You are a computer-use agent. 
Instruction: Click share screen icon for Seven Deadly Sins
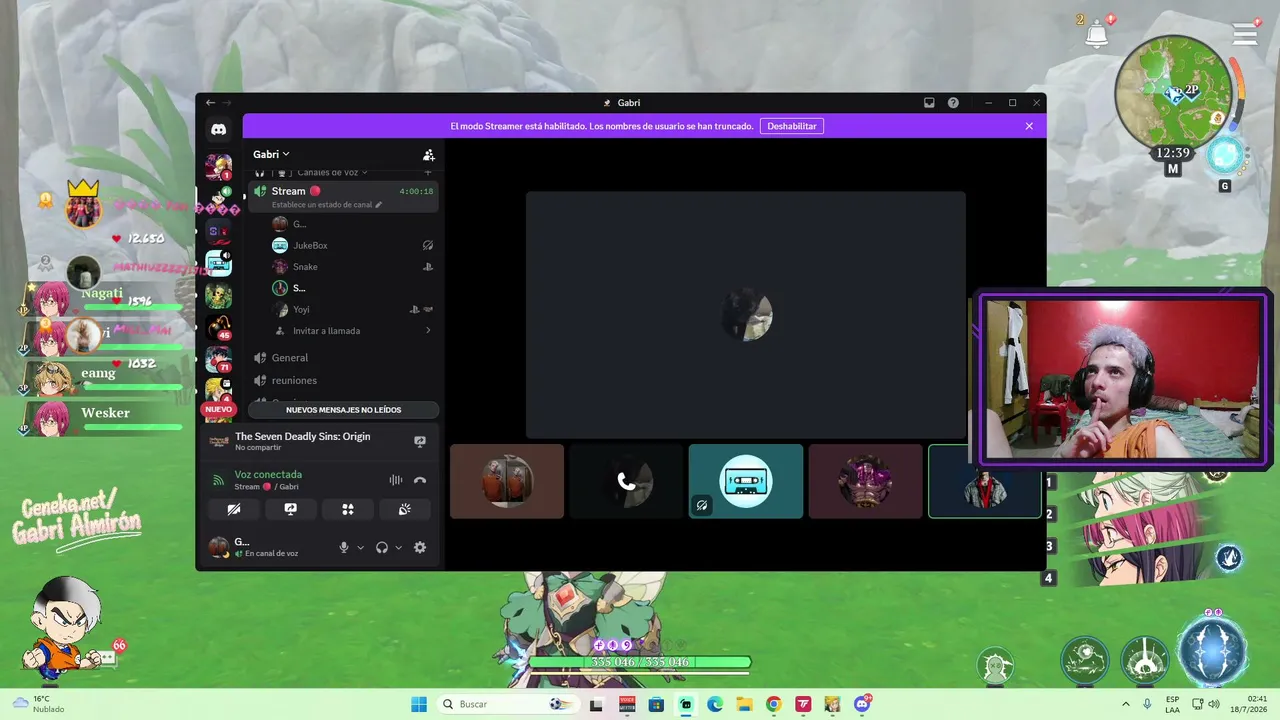click(x=420, y=441)
